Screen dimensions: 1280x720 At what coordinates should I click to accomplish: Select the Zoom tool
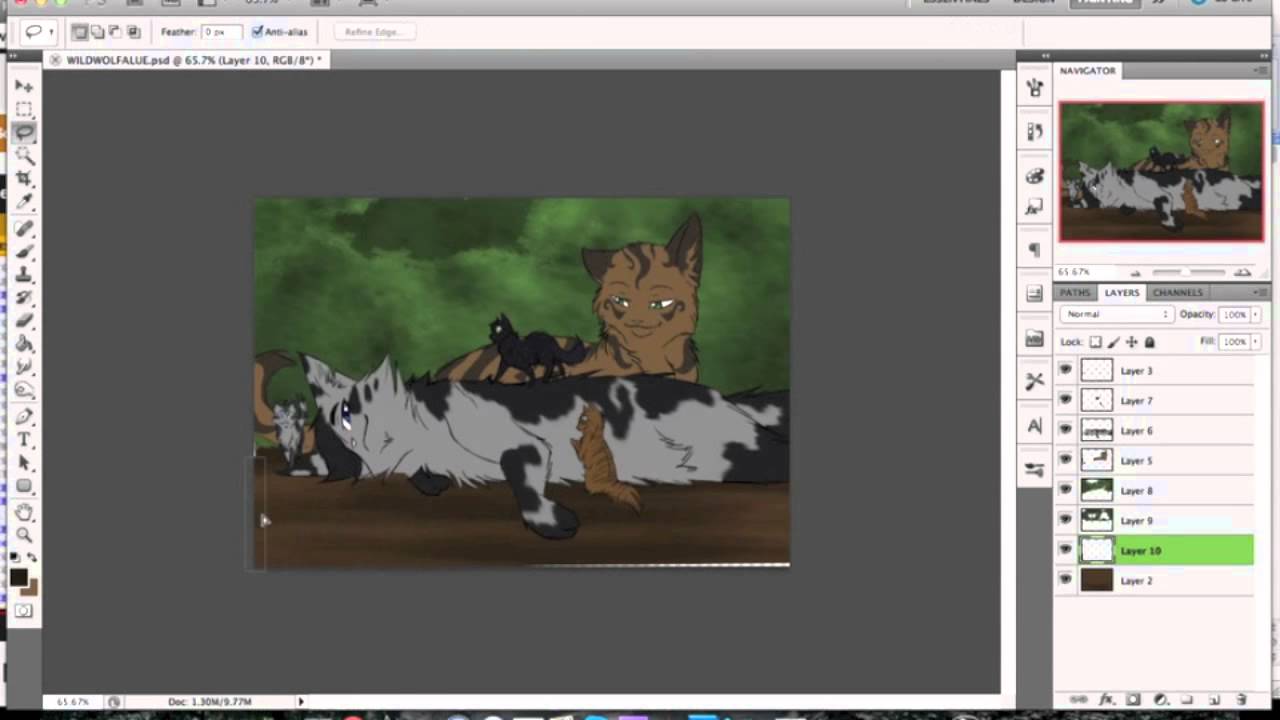pos(24,536)
